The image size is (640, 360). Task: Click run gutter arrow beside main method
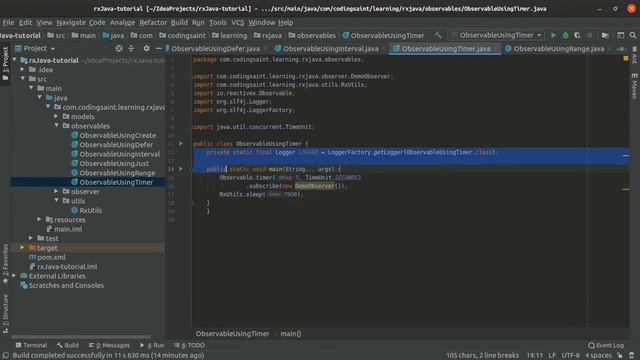pos(181,169)
